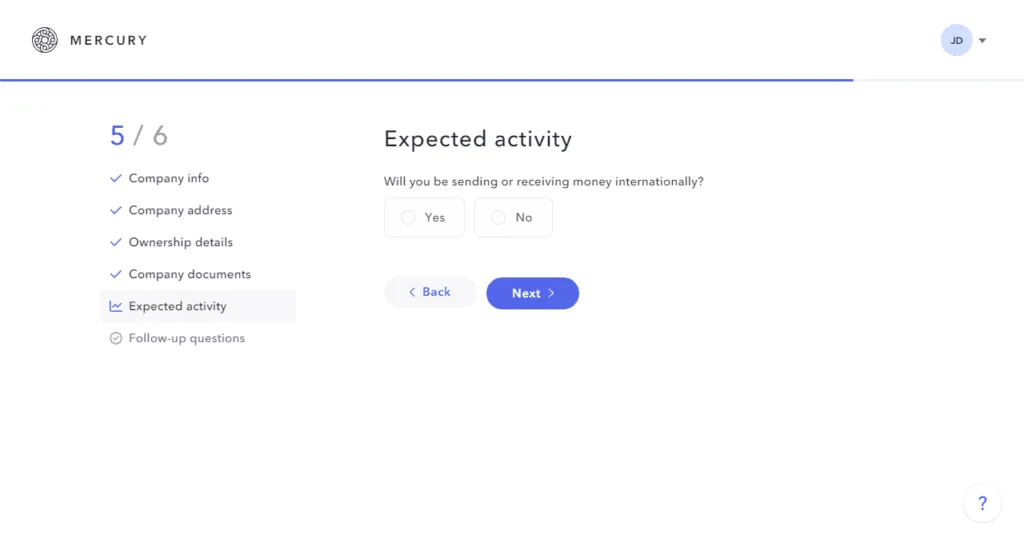Navigate to the Ownership details step
Viewport: 1024px width, 538px height.
click(180, 242)
